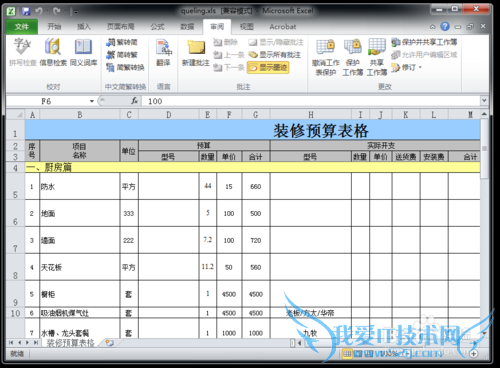
Task: Click vertical scrollbar up arrow
Action: [x=484, y=114]
